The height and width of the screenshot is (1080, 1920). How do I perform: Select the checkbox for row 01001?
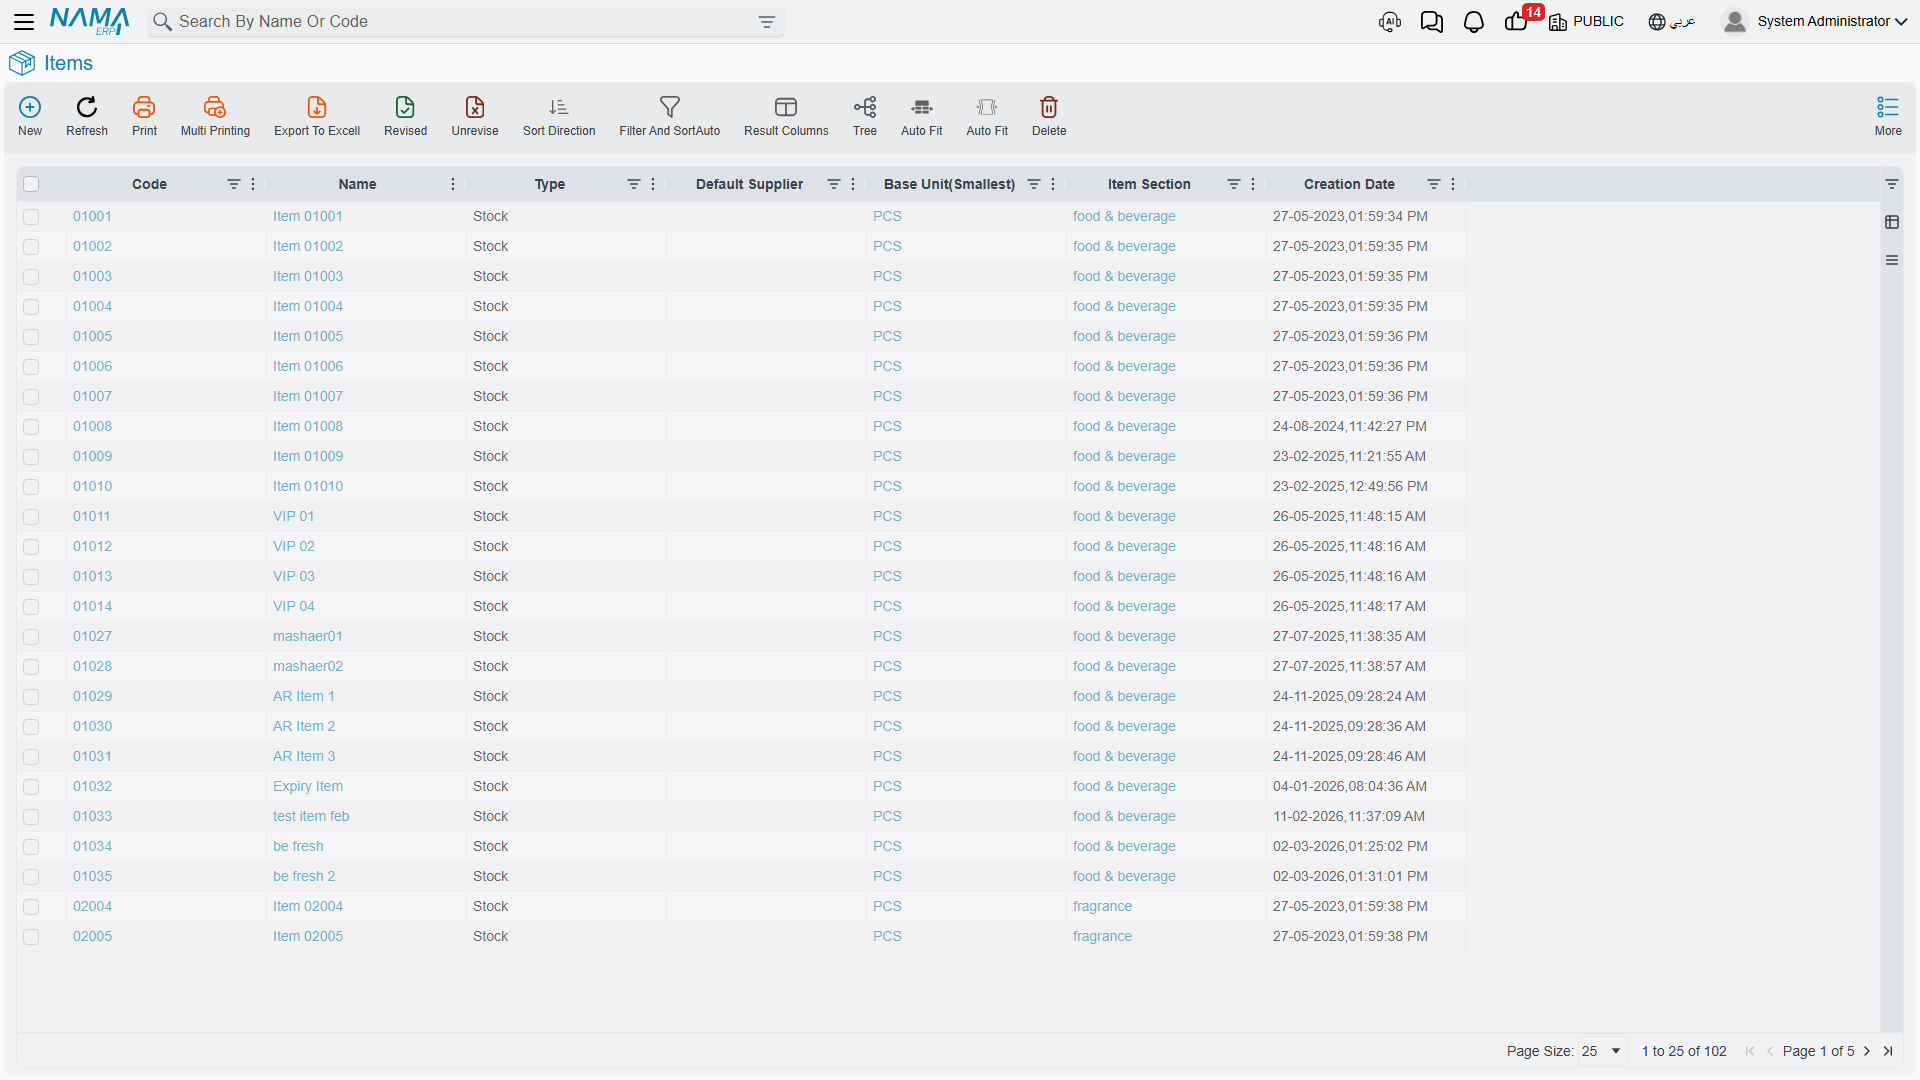coord(31,217)
